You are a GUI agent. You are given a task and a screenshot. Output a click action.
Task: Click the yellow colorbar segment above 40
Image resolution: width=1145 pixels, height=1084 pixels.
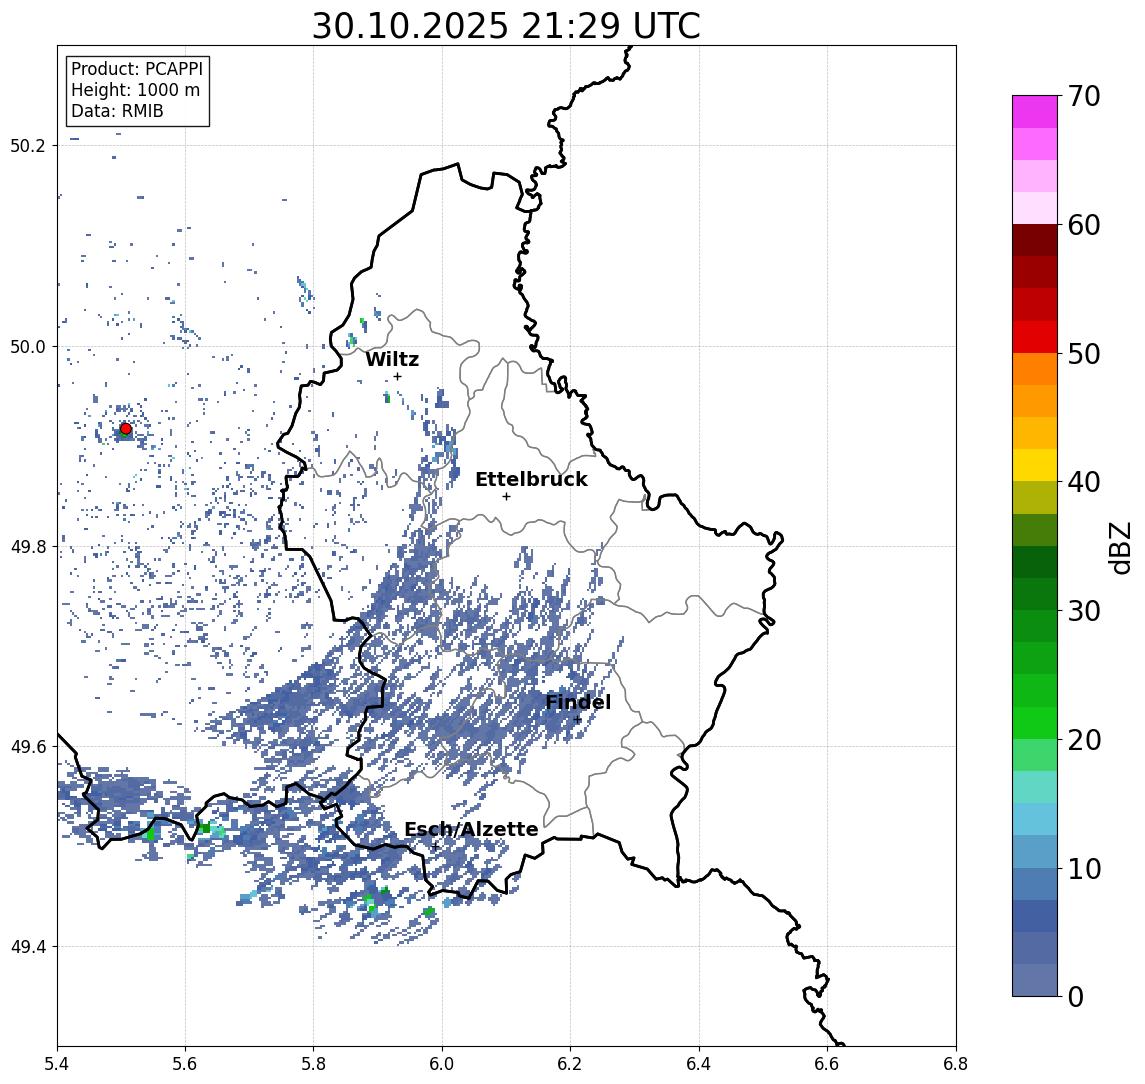(1035, 465)
